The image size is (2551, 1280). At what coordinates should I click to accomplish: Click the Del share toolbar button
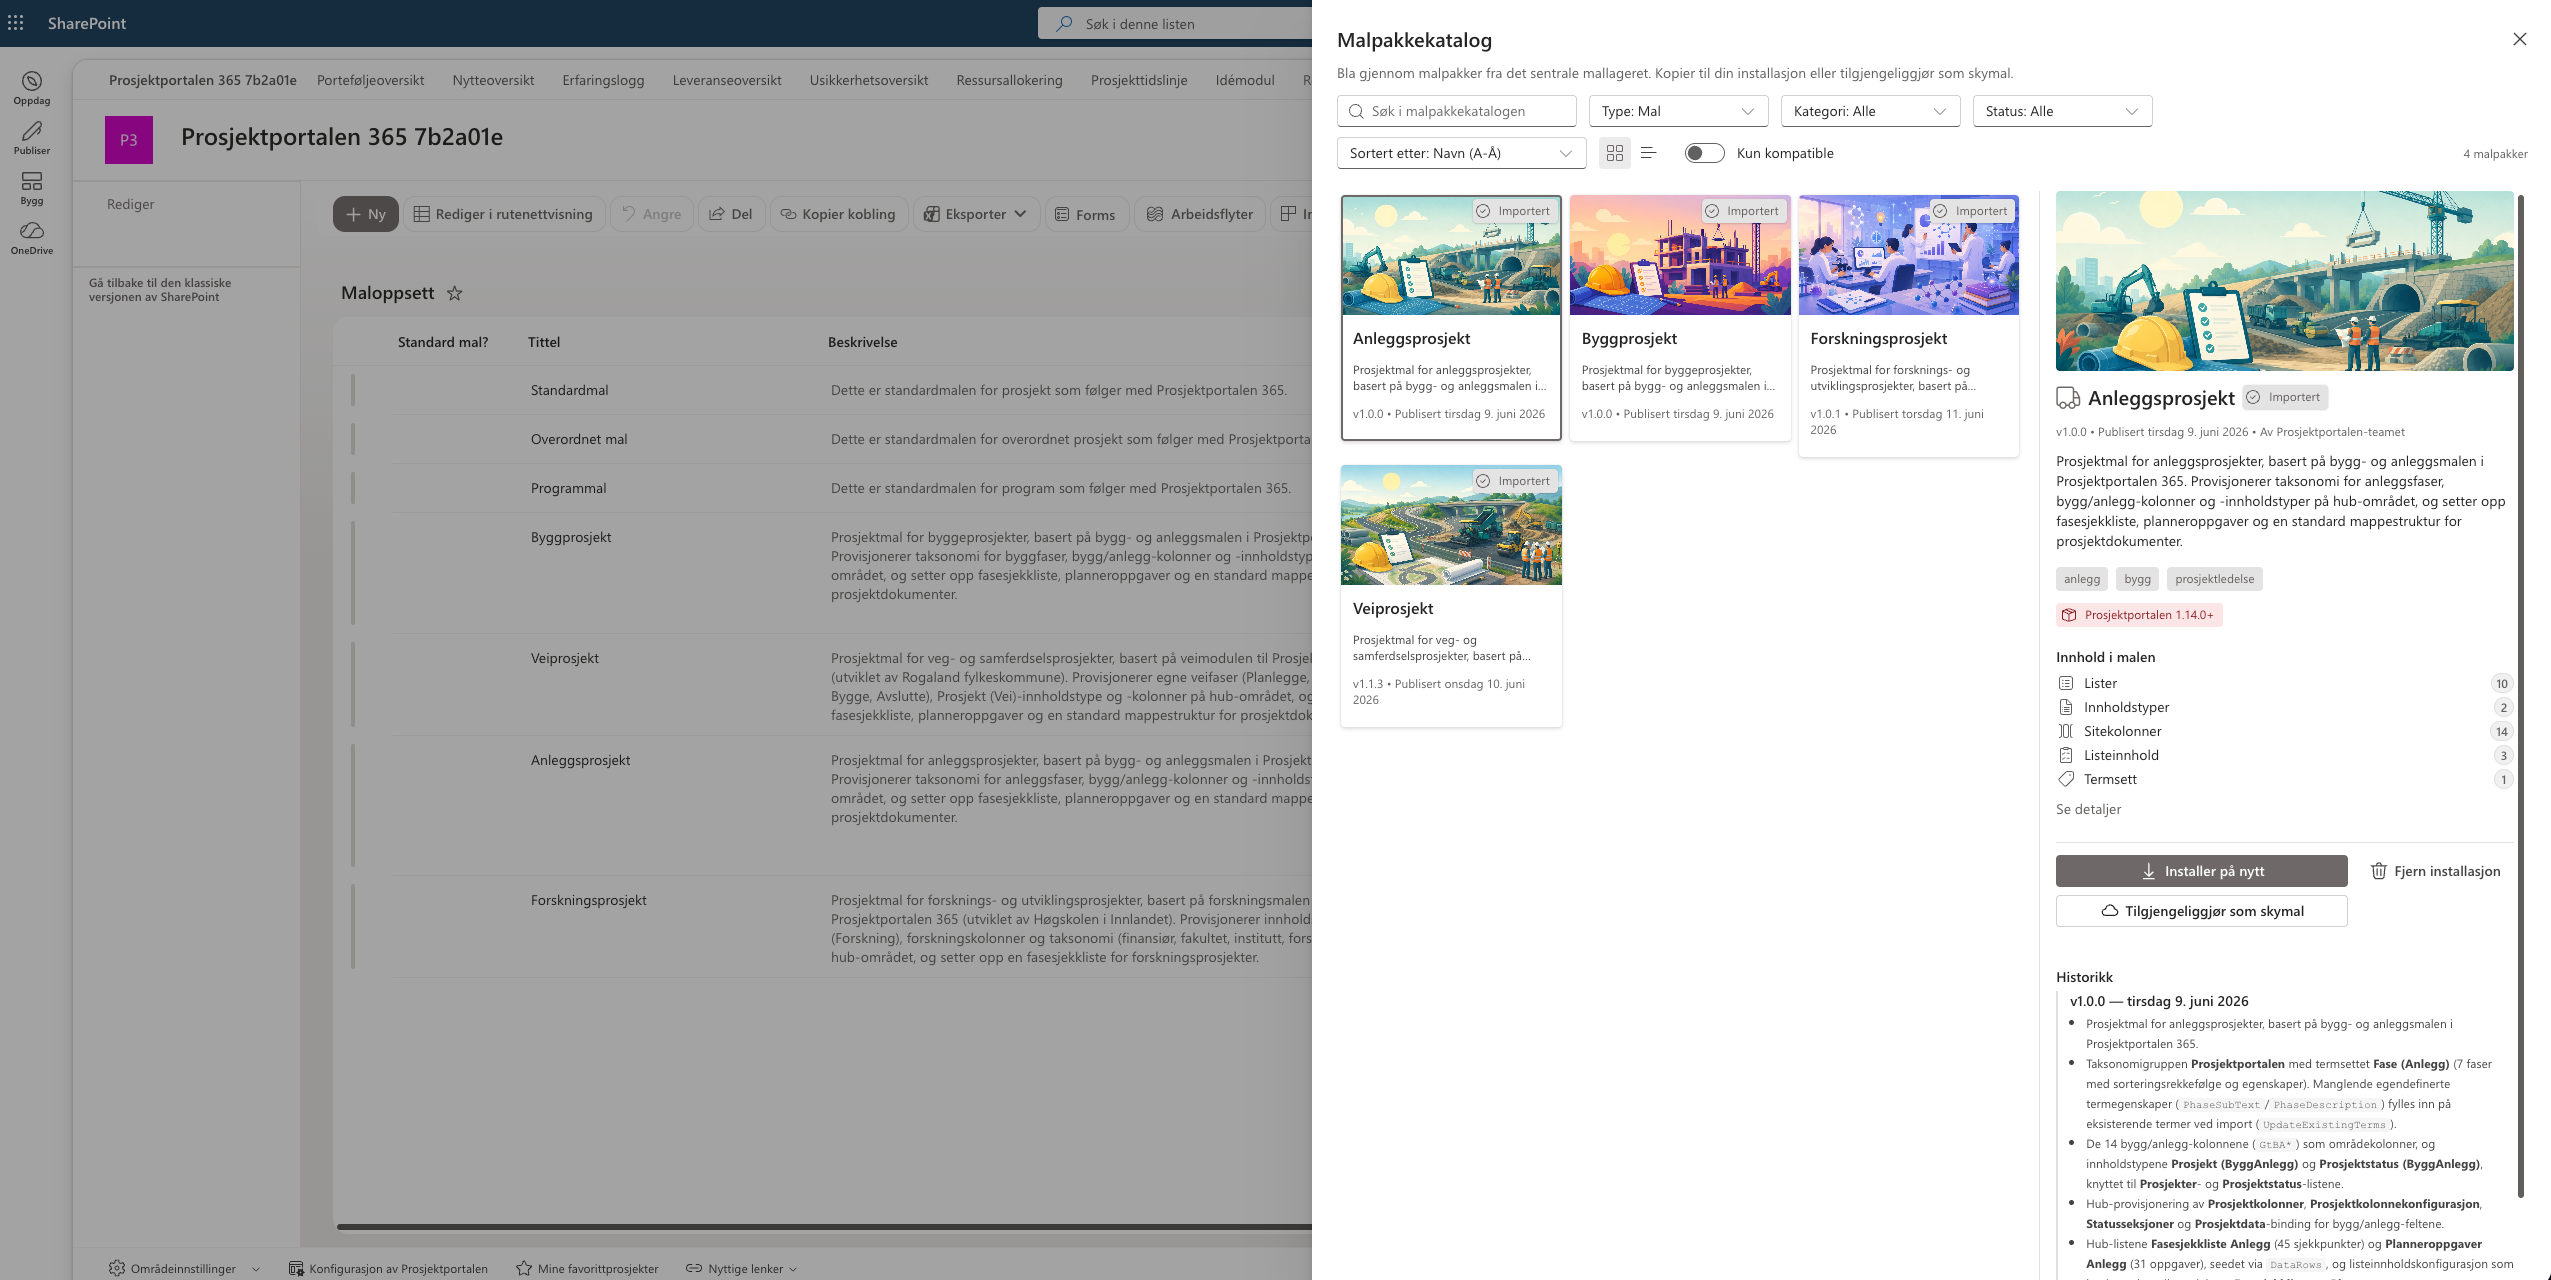coord(731,214)
